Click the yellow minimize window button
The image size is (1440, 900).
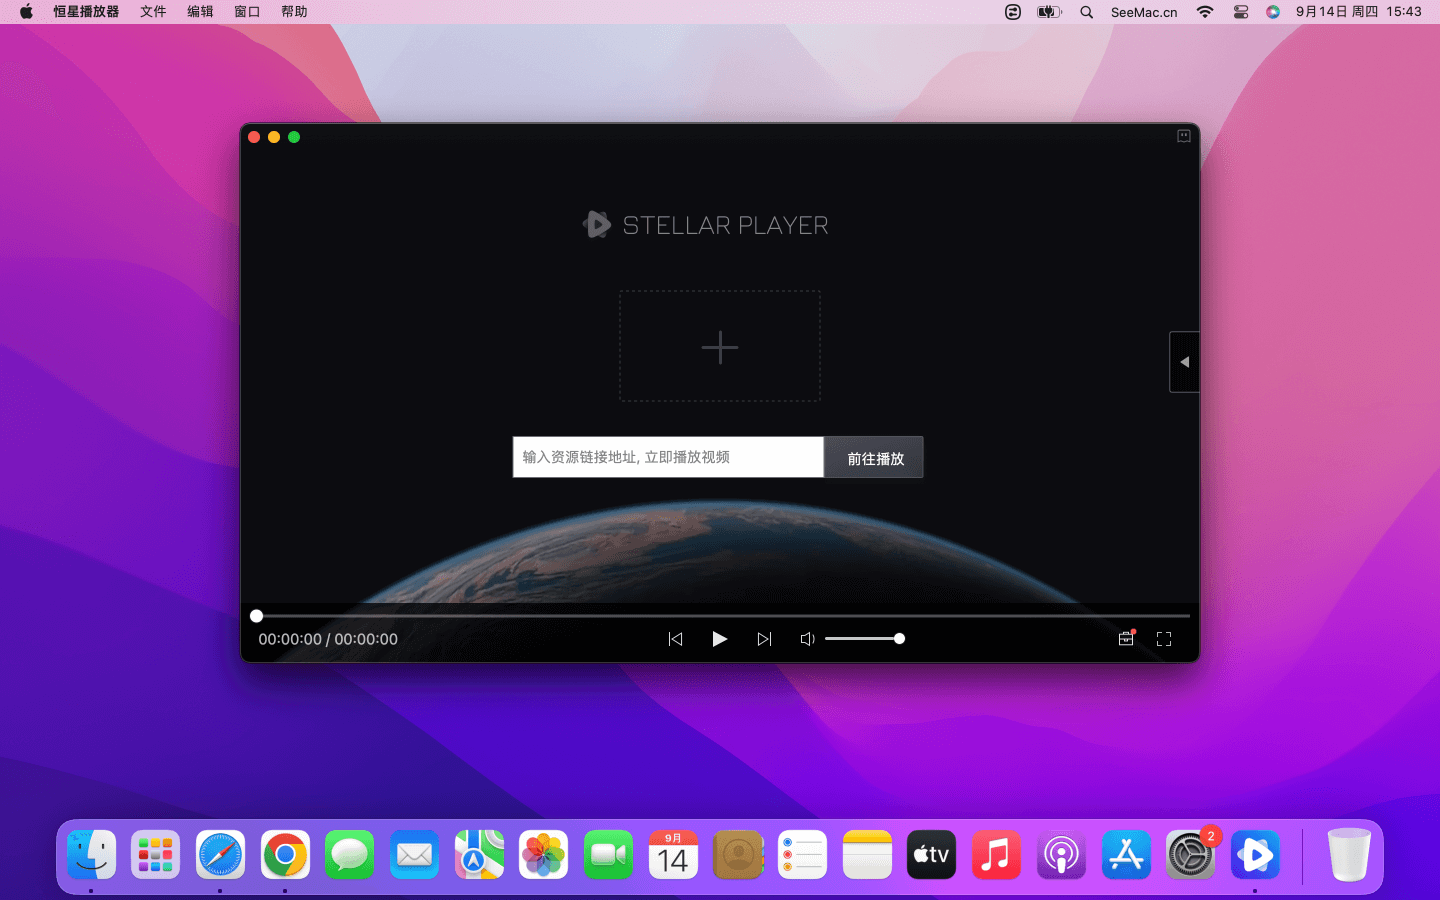tap(274, 137)
